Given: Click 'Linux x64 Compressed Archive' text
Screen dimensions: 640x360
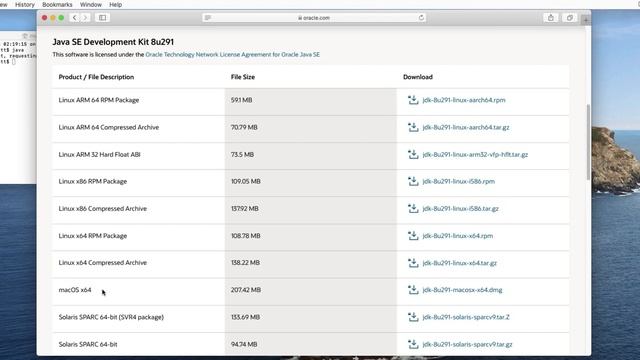Looking at the screenshot, I should [102, 263].
